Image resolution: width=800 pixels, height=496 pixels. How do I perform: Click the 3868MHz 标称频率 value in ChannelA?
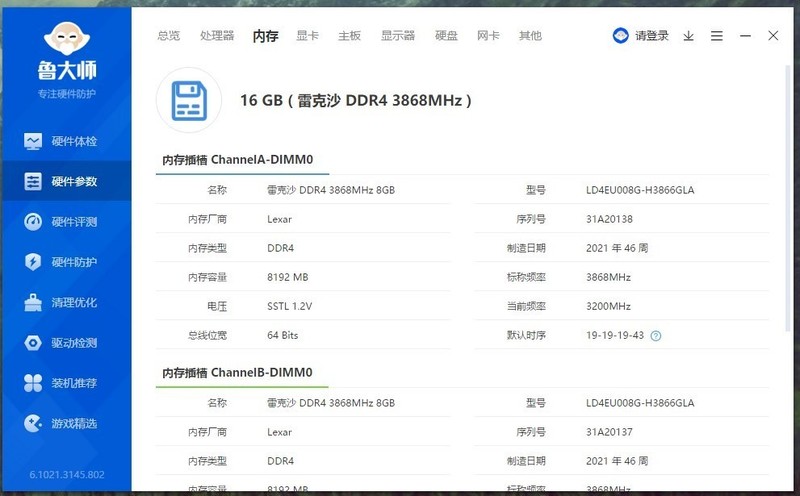(608, 278)
